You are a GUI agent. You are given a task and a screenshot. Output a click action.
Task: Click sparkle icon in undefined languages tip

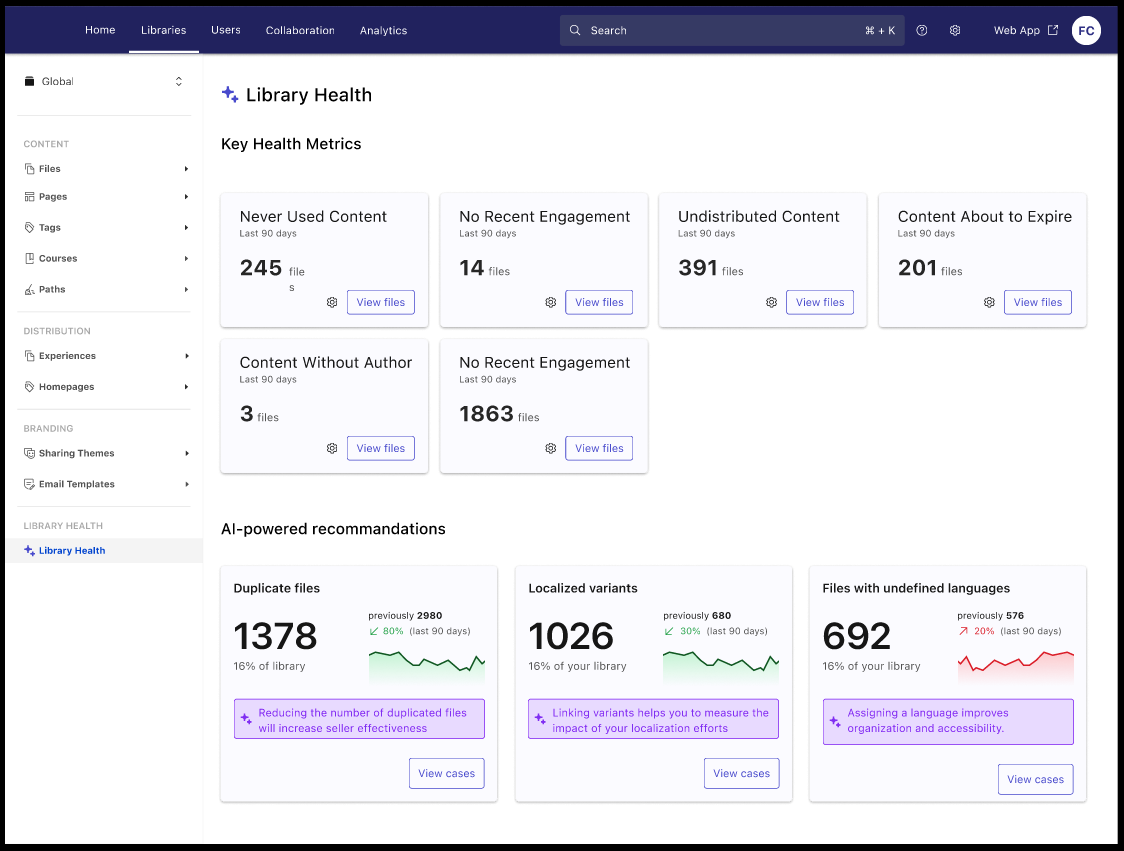pyautogui.click(x=835, y=721)
